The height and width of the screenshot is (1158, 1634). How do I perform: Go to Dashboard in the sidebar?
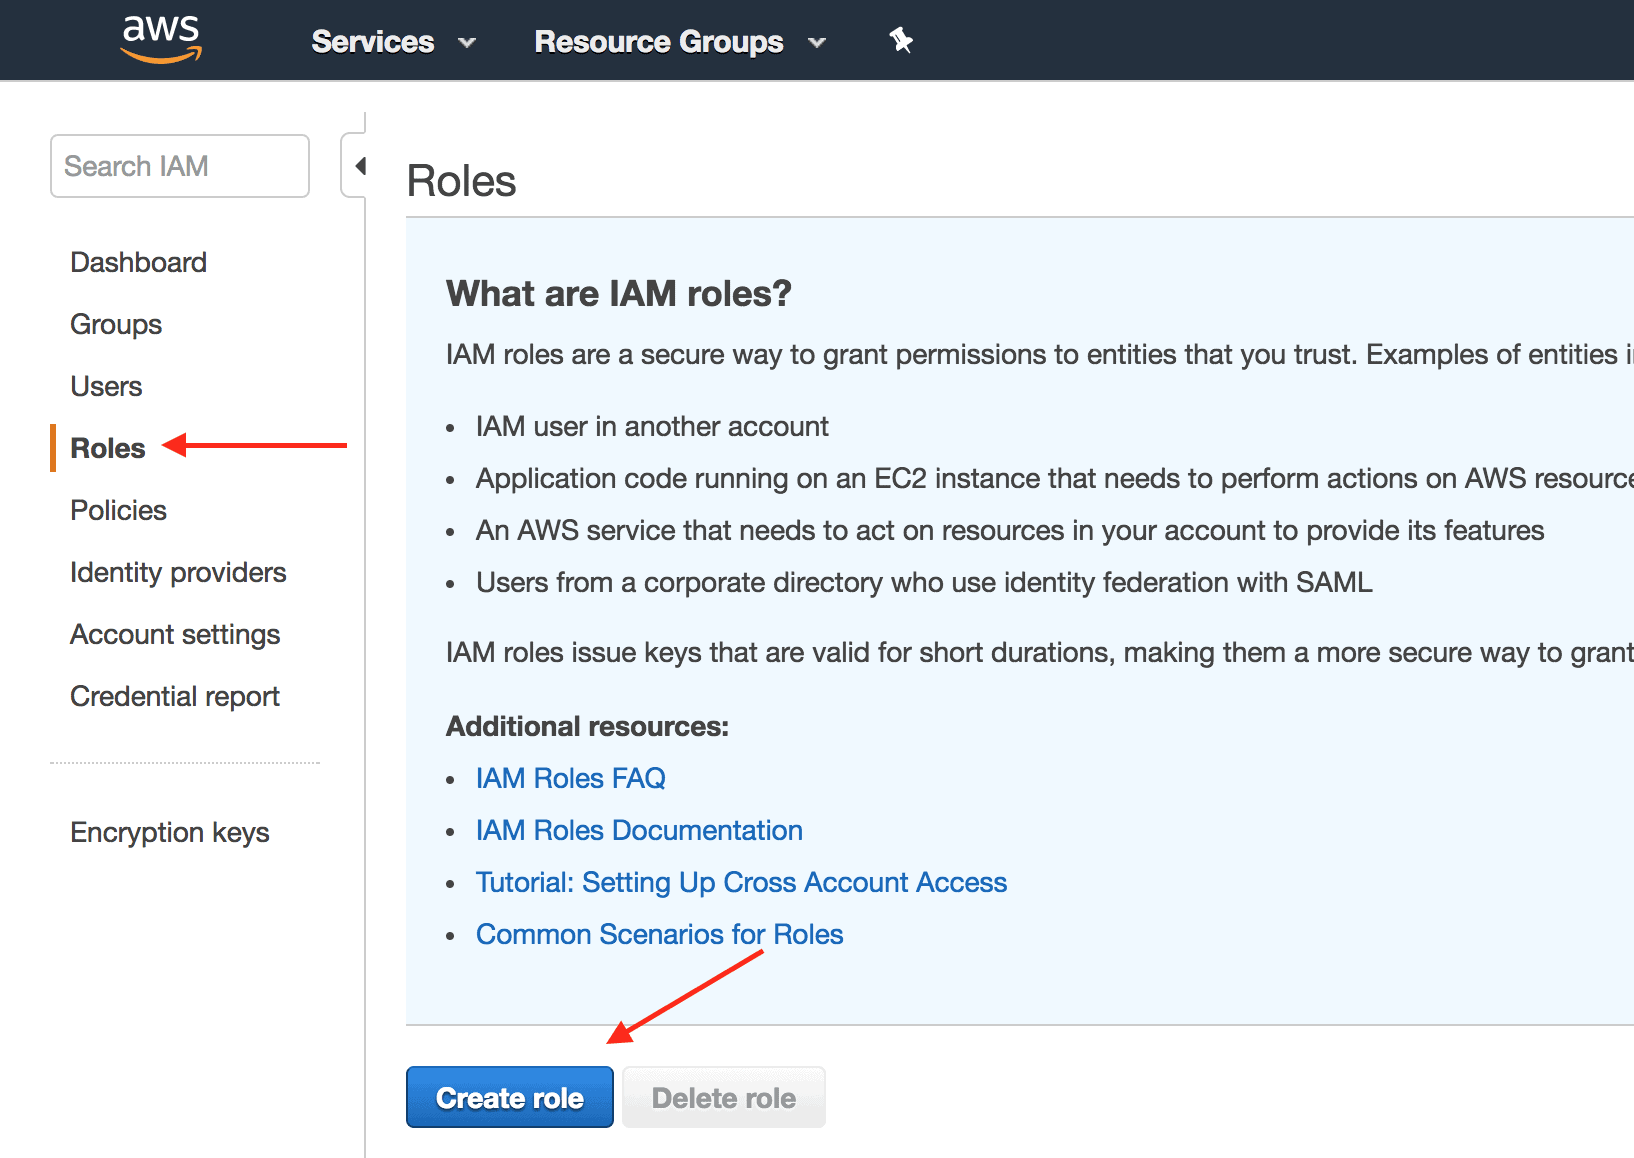click(x=138, y=262)
